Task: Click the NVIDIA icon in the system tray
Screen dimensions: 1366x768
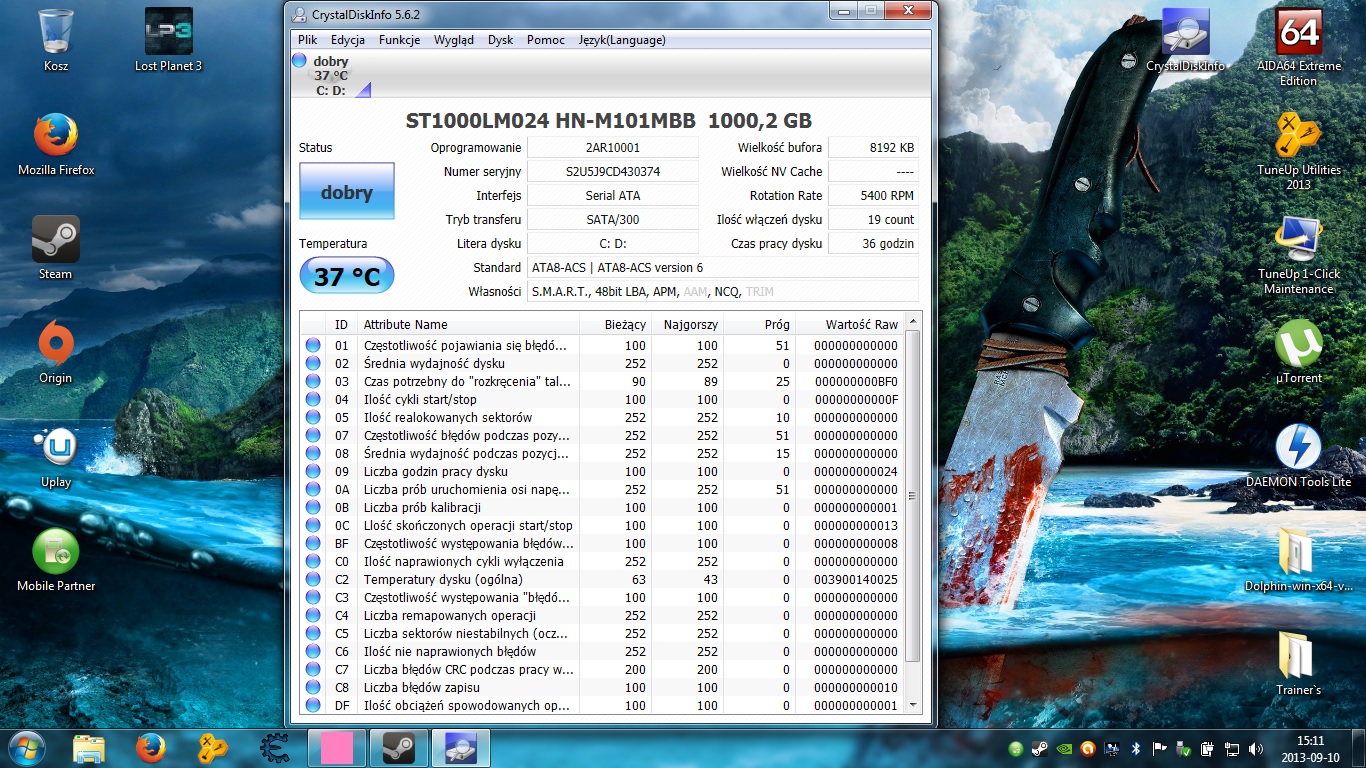Action: 1063,748
